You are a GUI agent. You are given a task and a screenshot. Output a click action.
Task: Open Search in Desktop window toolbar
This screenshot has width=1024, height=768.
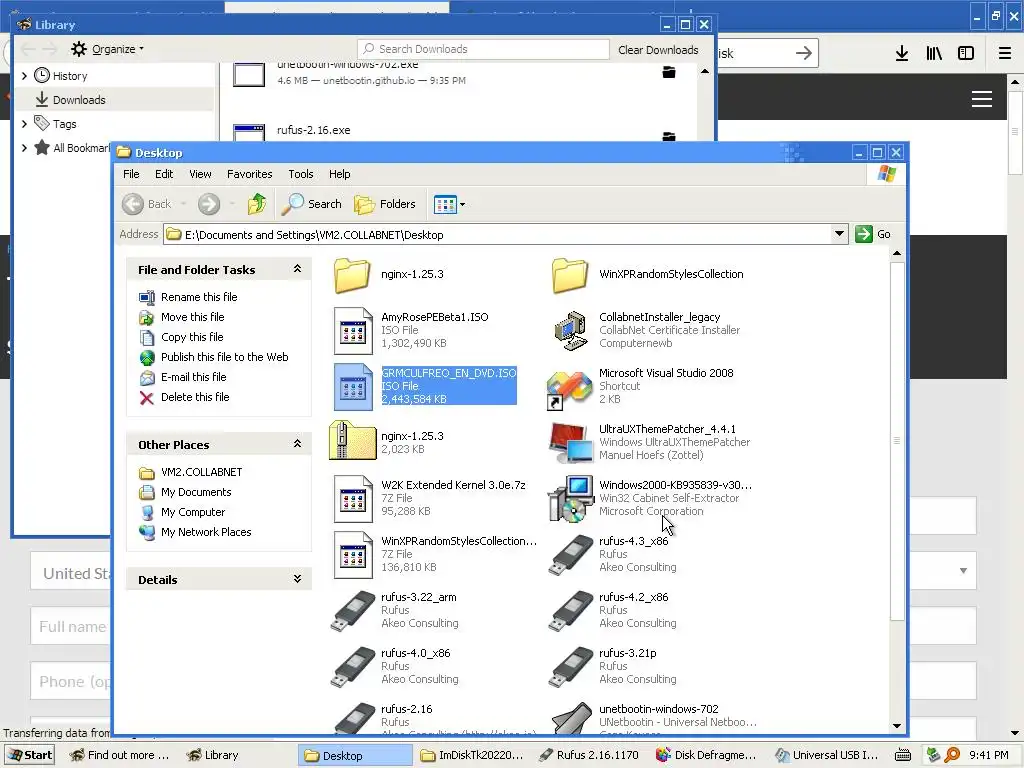coord(312,204)
